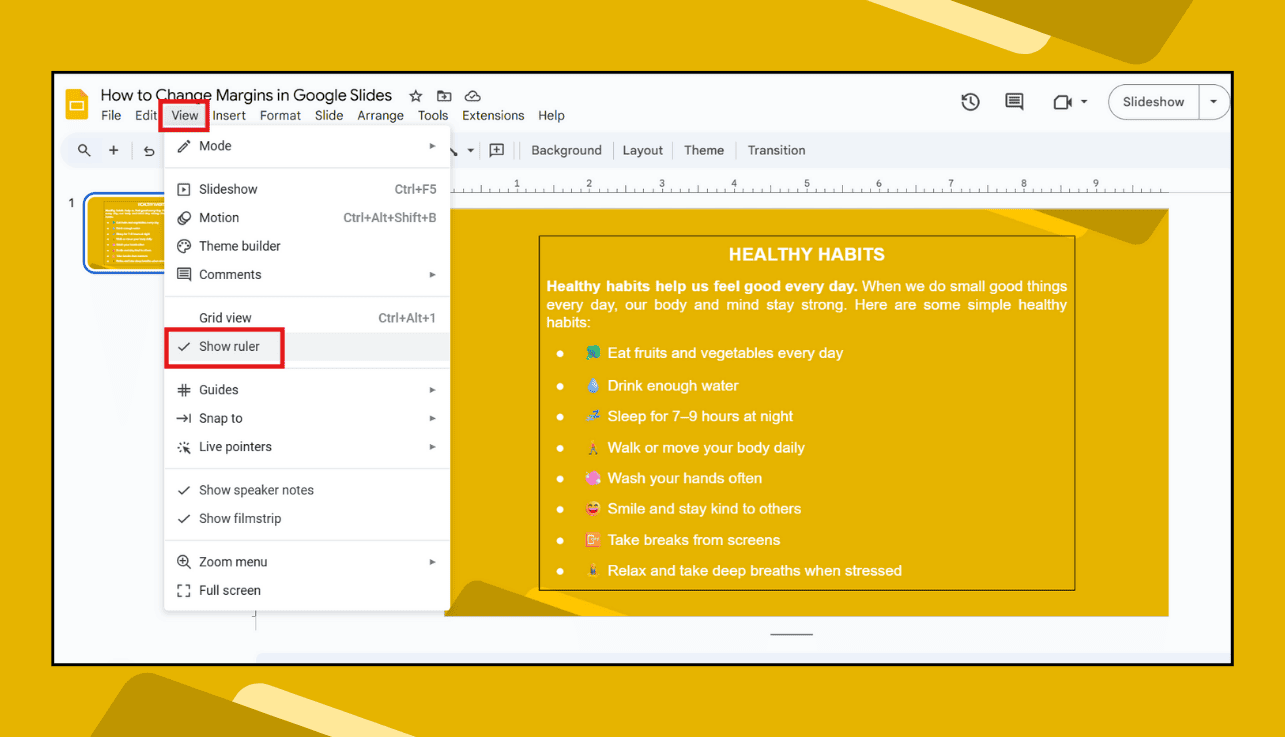Open the move-to-folder icon

(444, 96)
